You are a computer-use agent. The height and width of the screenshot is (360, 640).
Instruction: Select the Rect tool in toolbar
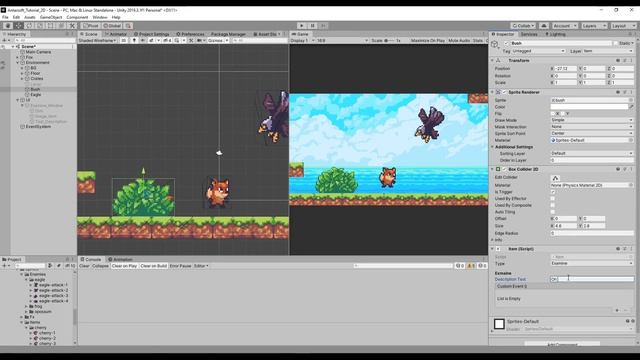51,26
